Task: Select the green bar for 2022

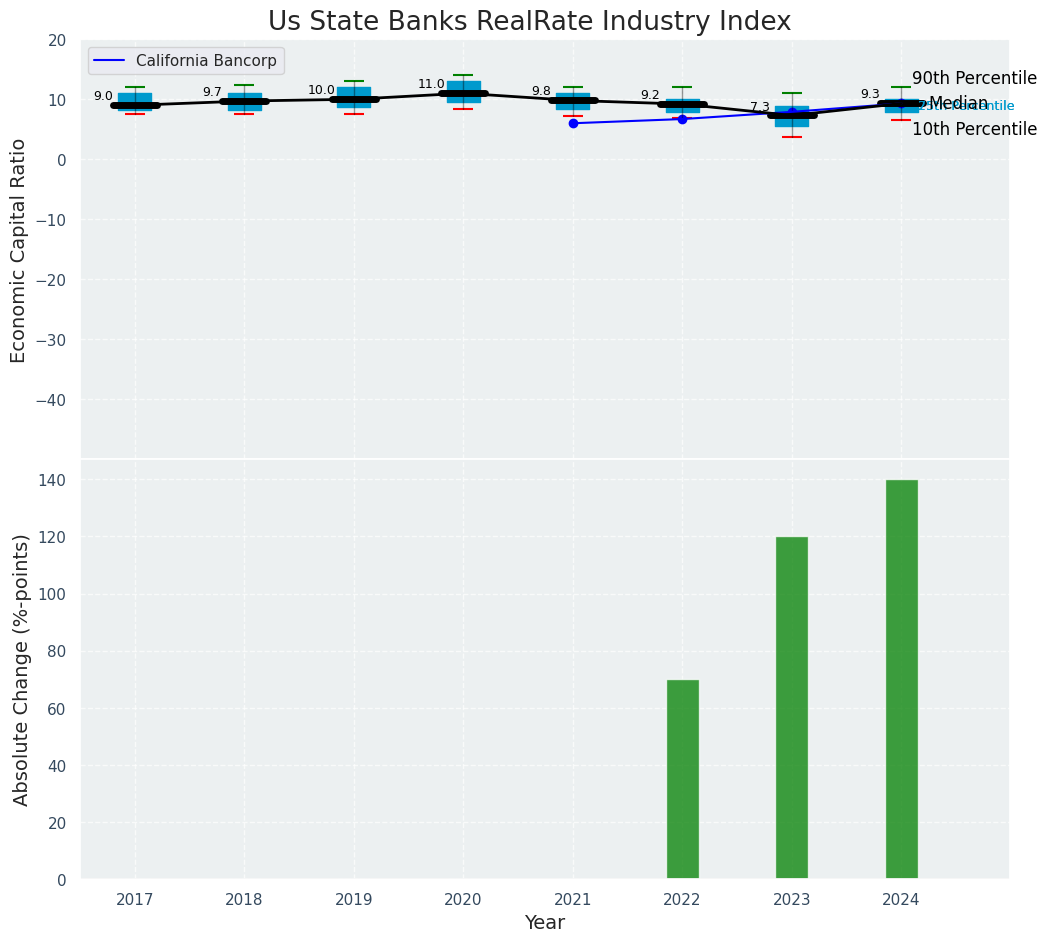Action: (x=682, y=779)
